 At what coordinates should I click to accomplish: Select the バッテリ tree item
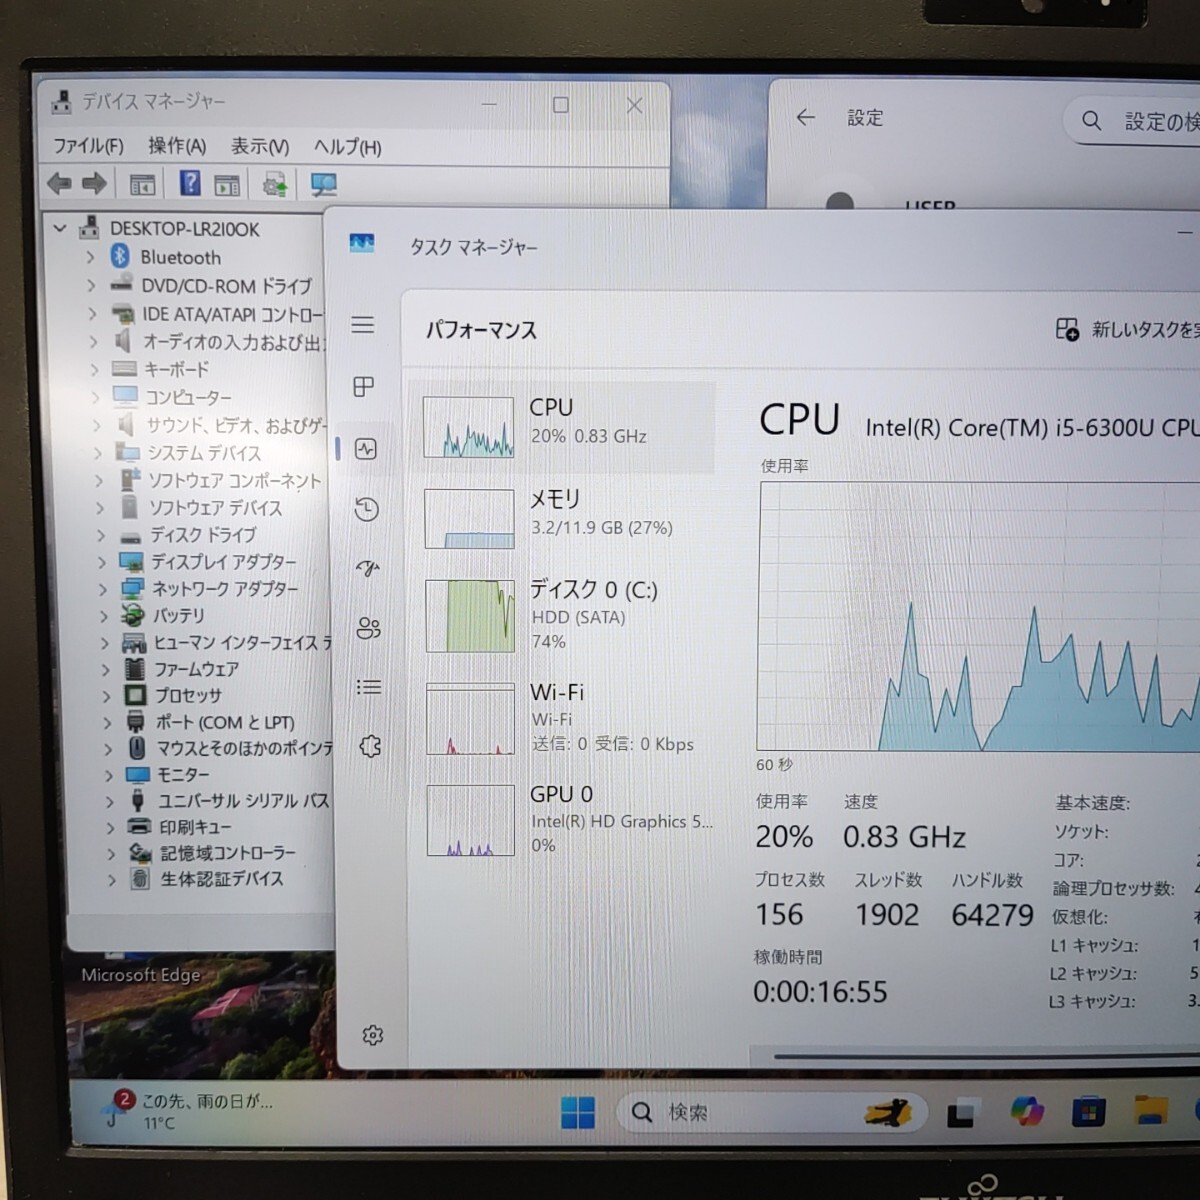coord(178,616)
